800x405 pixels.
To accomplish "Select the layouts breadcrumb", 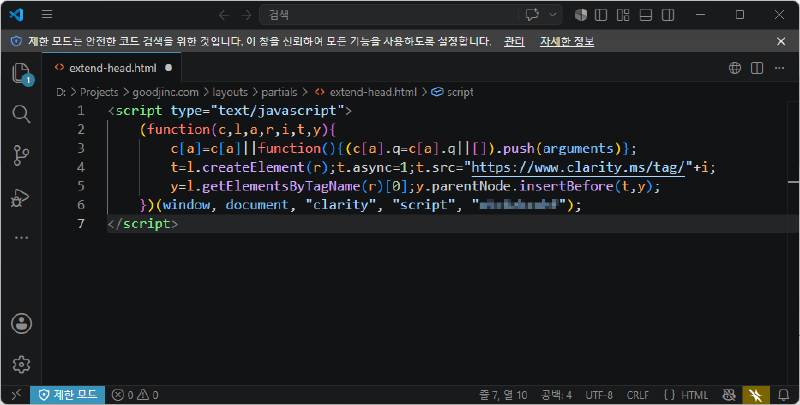I will point(230,92).
